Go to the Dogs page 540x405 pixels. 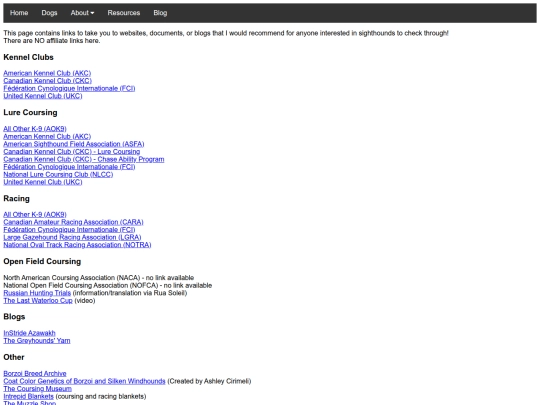click(x=49, y=13)
